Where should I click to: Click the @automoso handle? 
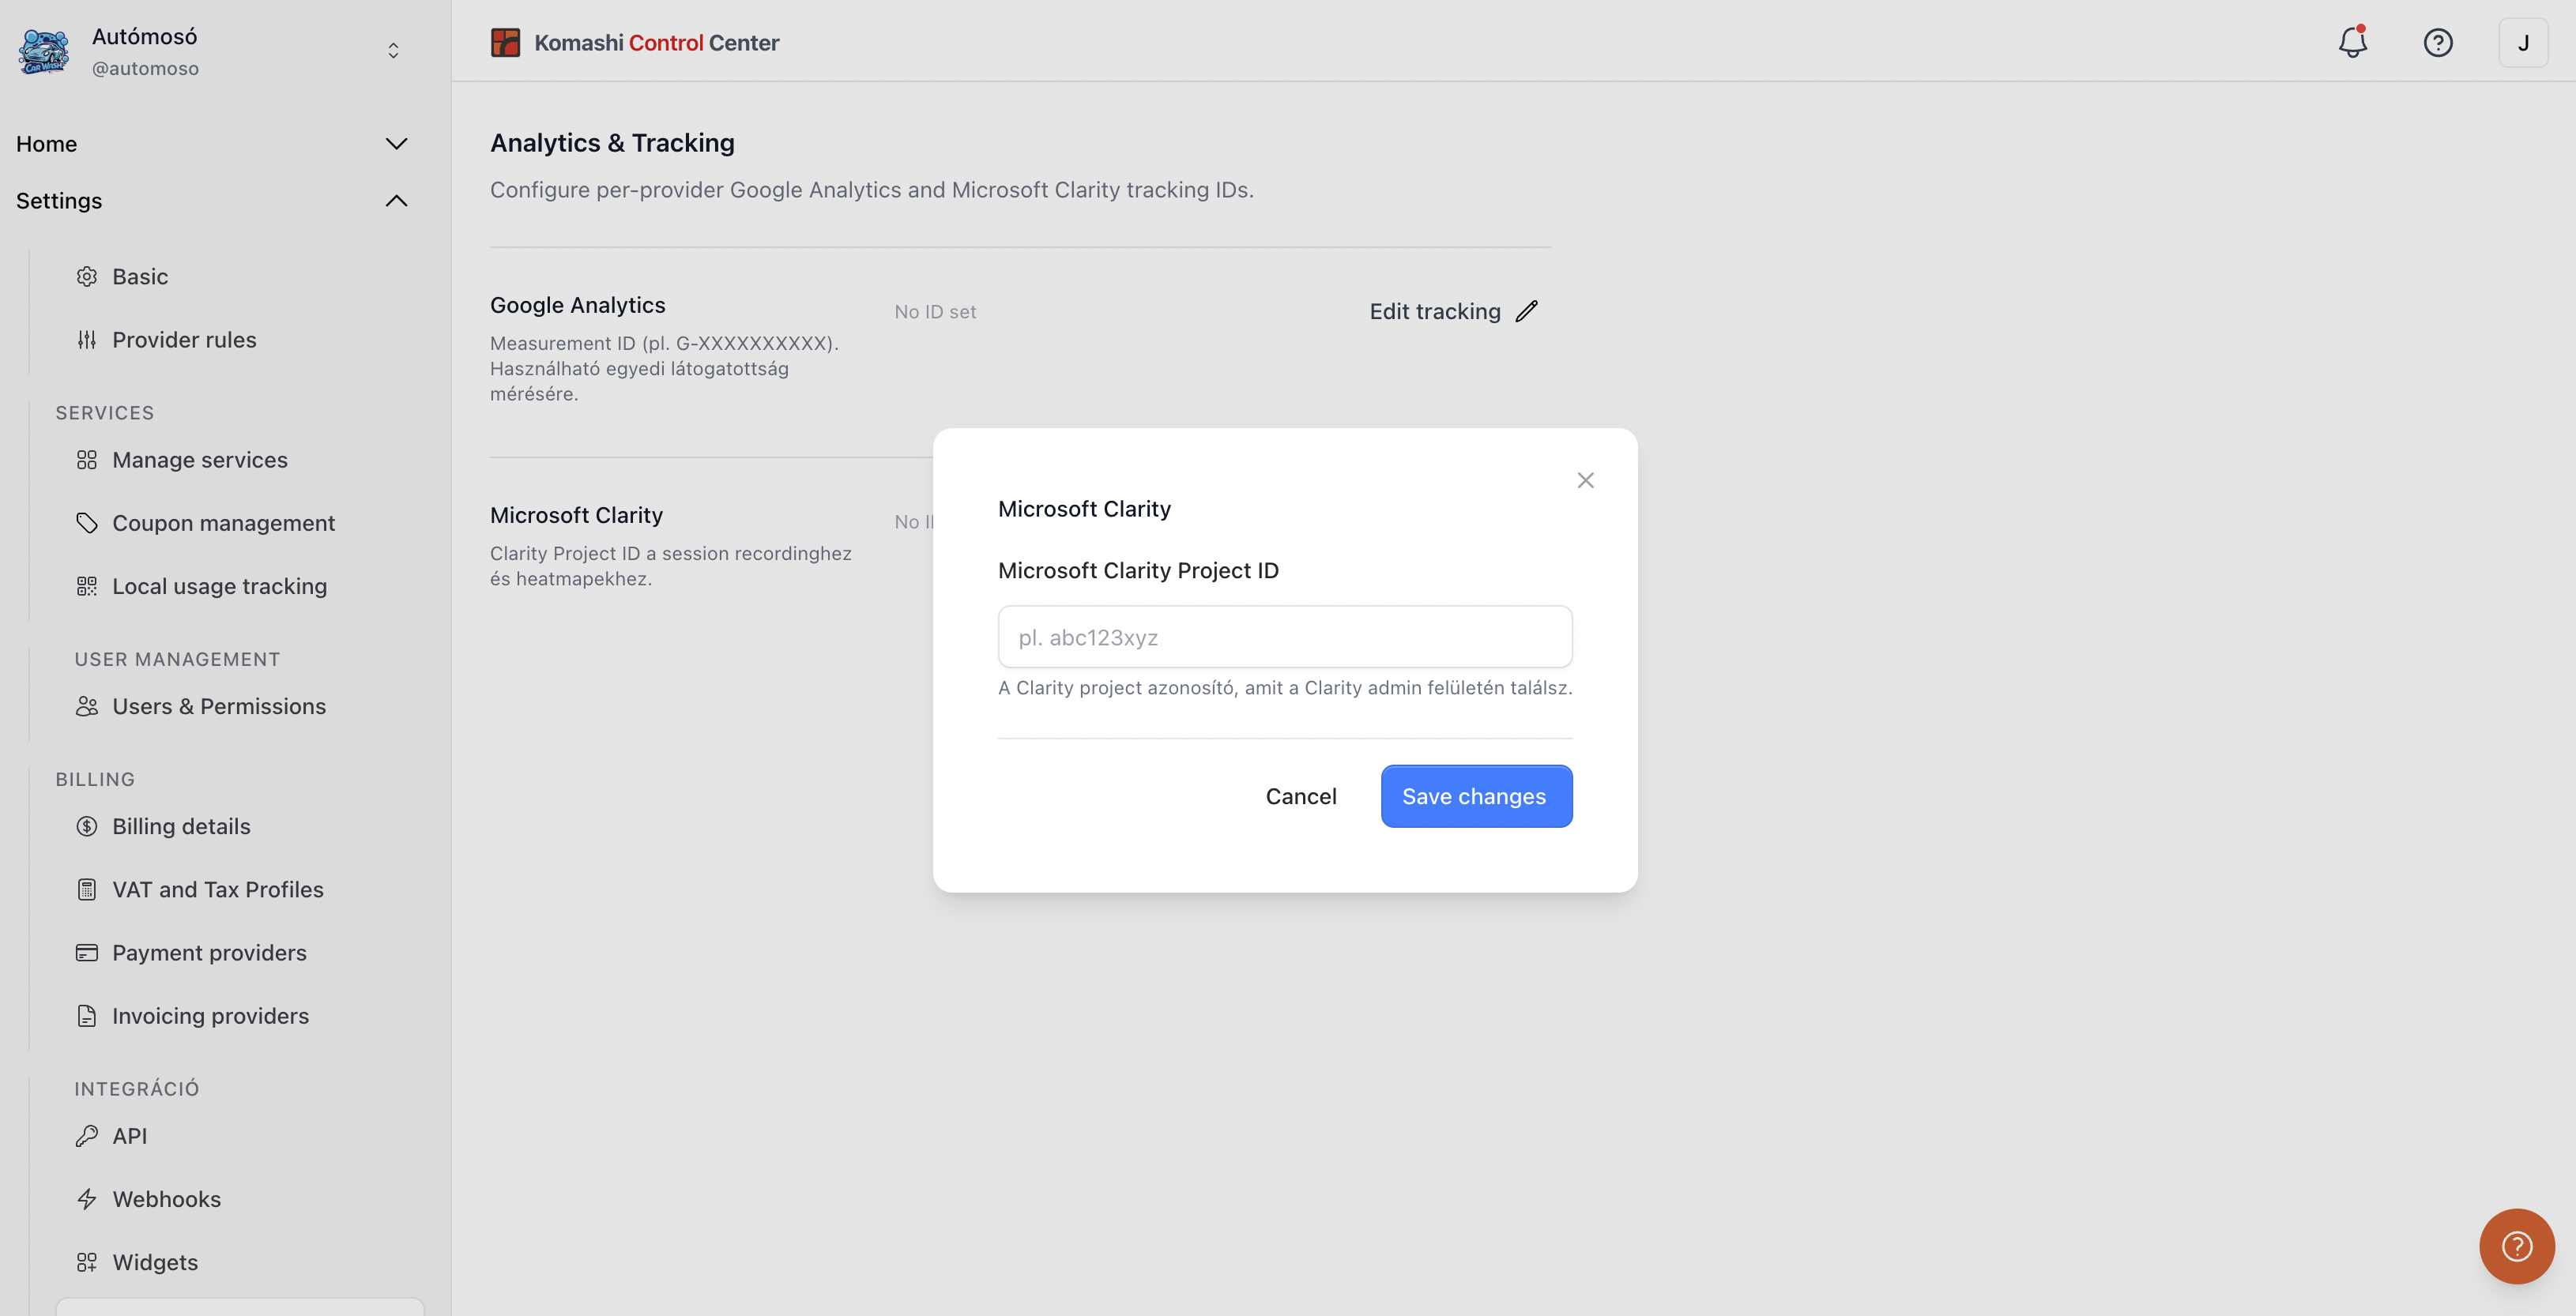click(x=145, y=68)
